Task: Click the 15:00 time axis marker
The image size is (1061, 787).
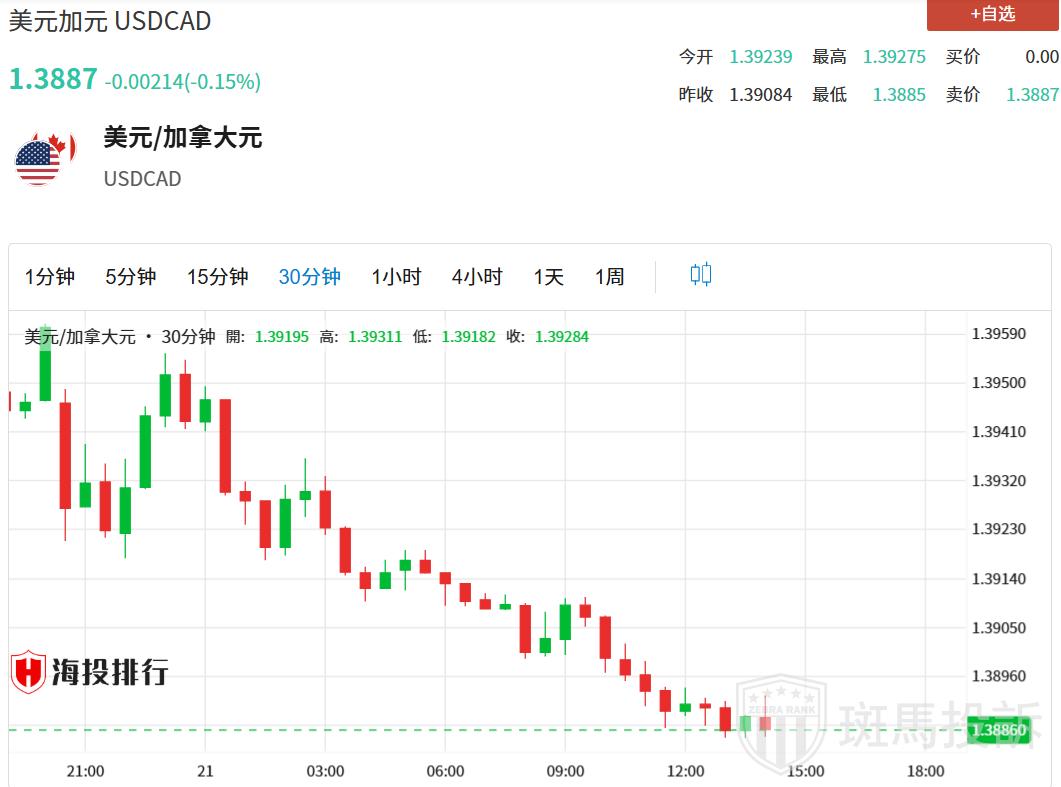Action: pos(805,771)
